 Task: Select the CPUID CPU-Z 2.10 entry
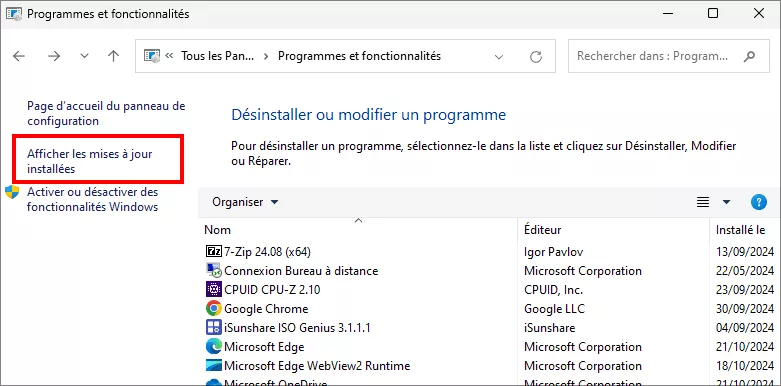[272, 290]
